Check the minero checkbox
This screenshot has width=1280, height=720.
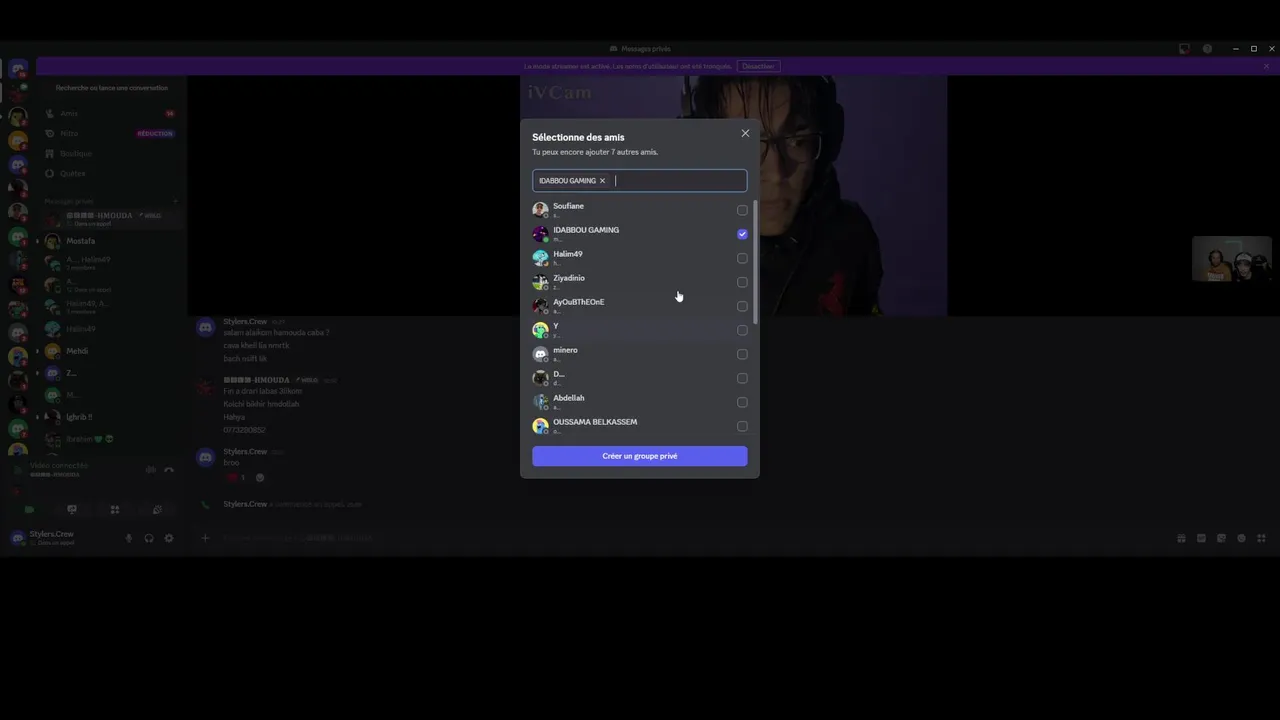[742, 354]
